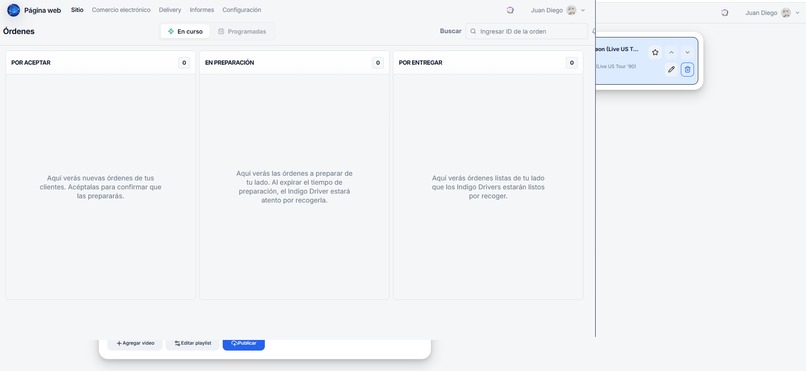Click the Editar playlist button
The height and width of the screenshot is (371, 806).
point(193,343)
